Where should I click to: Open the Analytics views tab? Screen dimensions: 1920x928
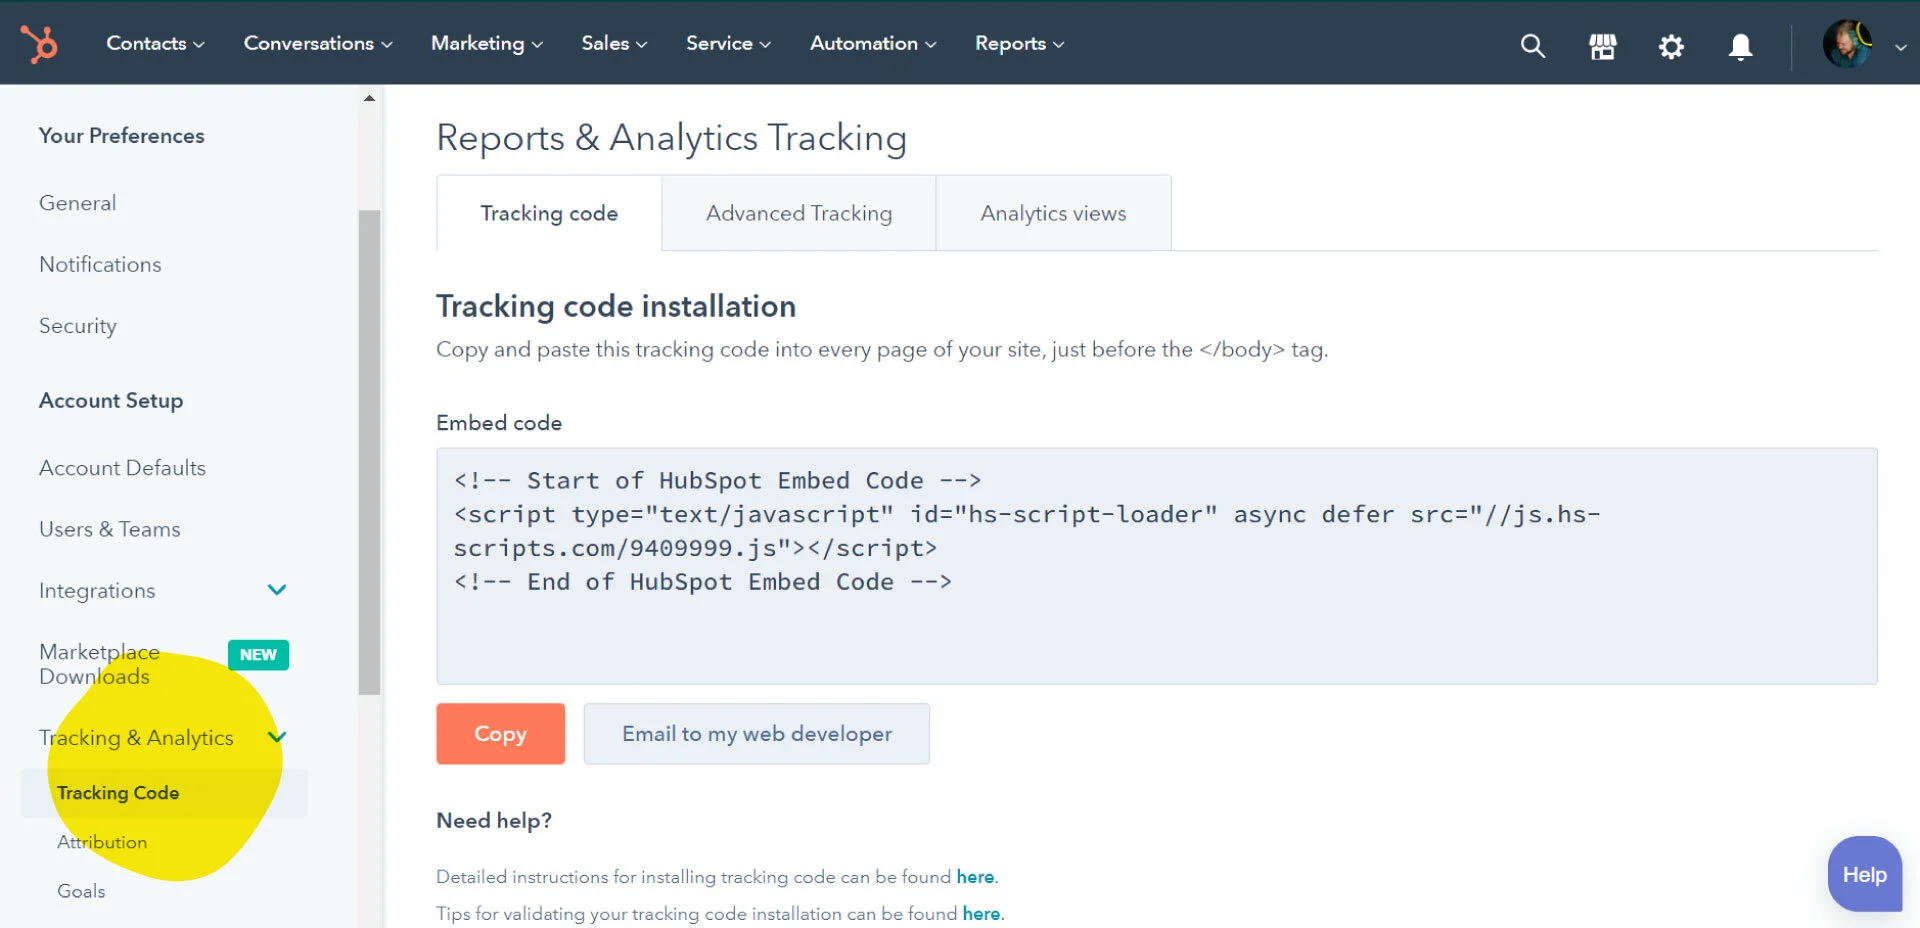(1053, 213)
